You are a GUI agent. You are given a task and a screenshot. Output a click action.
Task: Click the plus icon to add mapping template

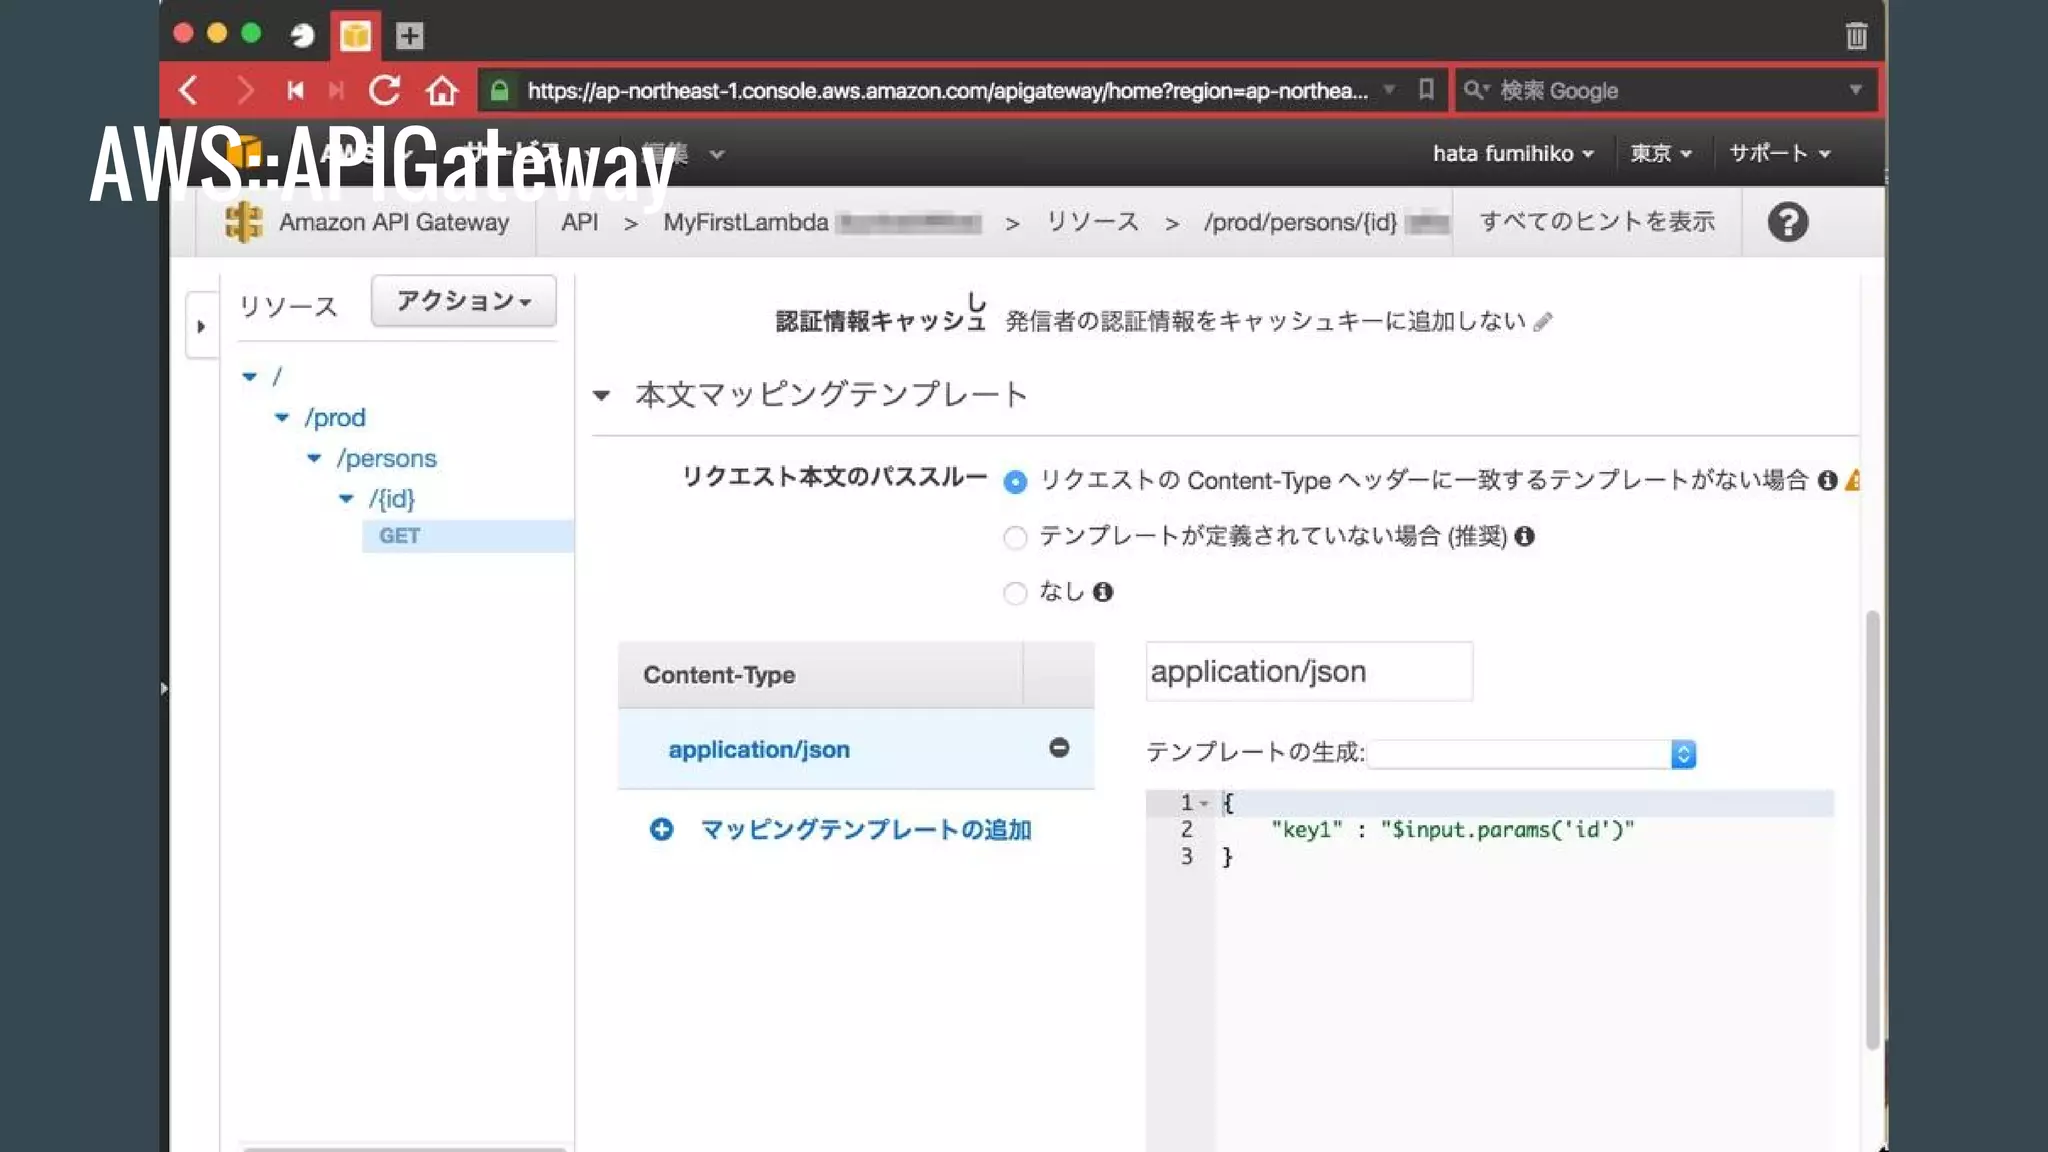pos(661,829)
